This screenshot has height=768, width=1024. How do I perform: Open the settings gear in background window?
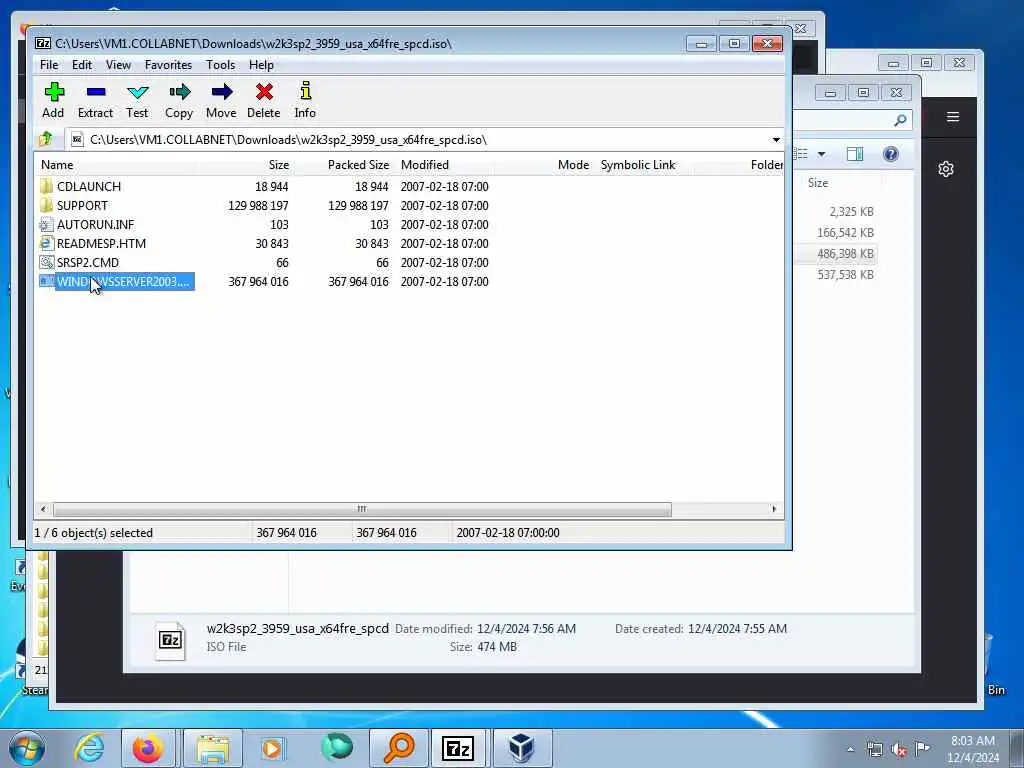(946, 169)
